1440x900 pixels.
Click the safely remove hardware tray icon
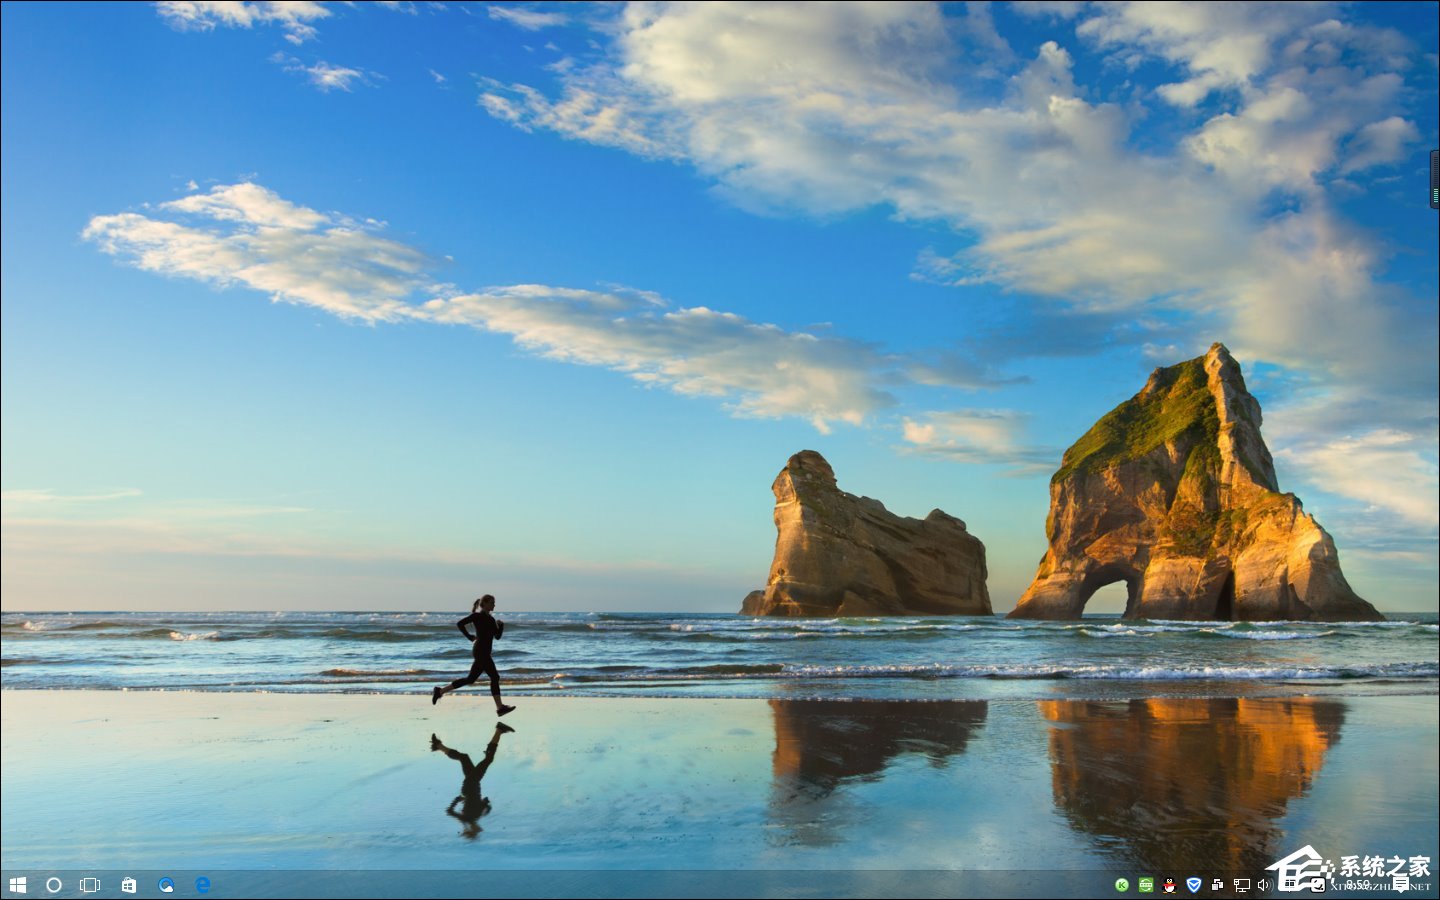(1218, 884)
